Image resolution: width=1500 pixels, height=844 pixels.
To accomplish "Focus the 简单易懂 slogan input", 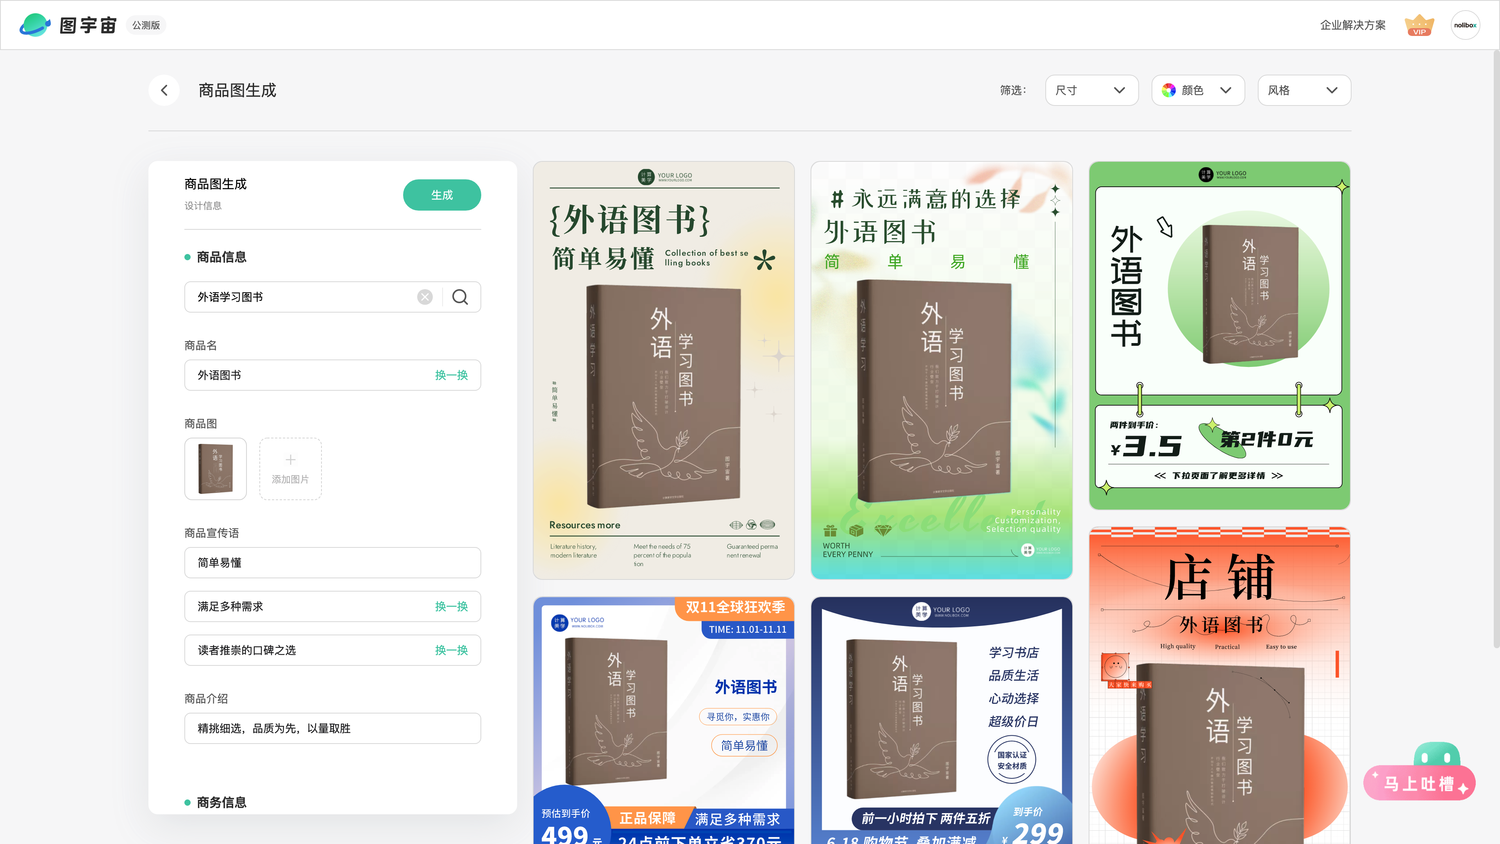I will [333, 563].
